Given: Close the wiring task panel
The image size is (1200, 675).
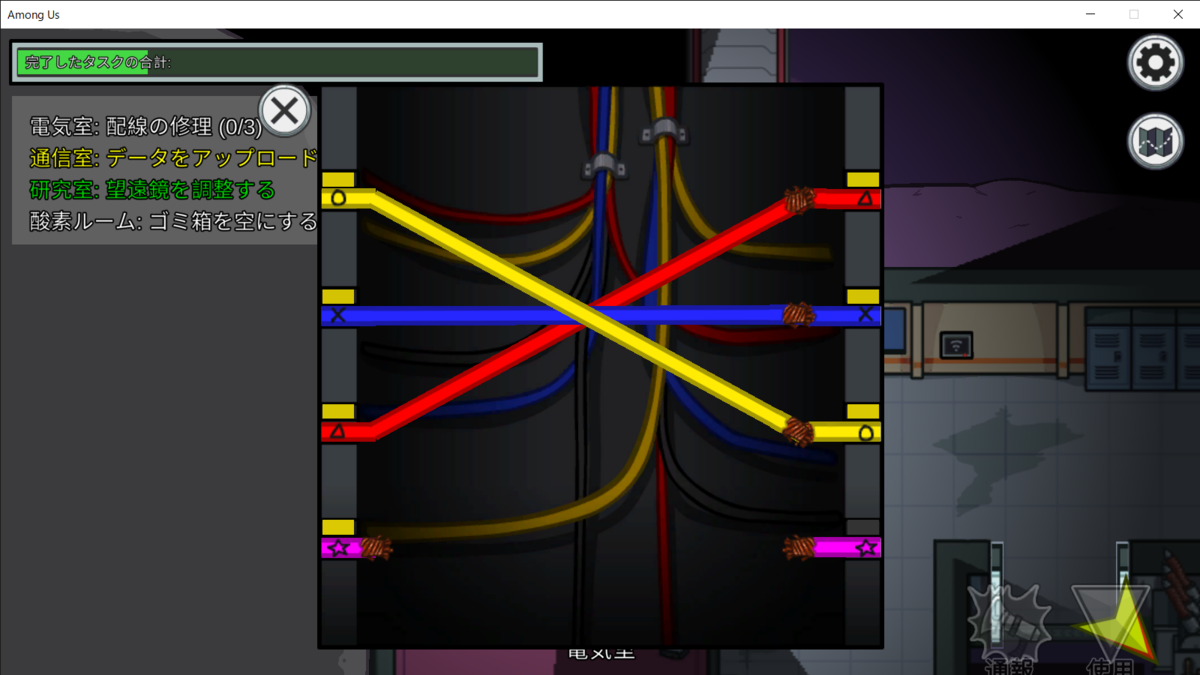Looking at the screenshot, I should (x=284, y=110).
